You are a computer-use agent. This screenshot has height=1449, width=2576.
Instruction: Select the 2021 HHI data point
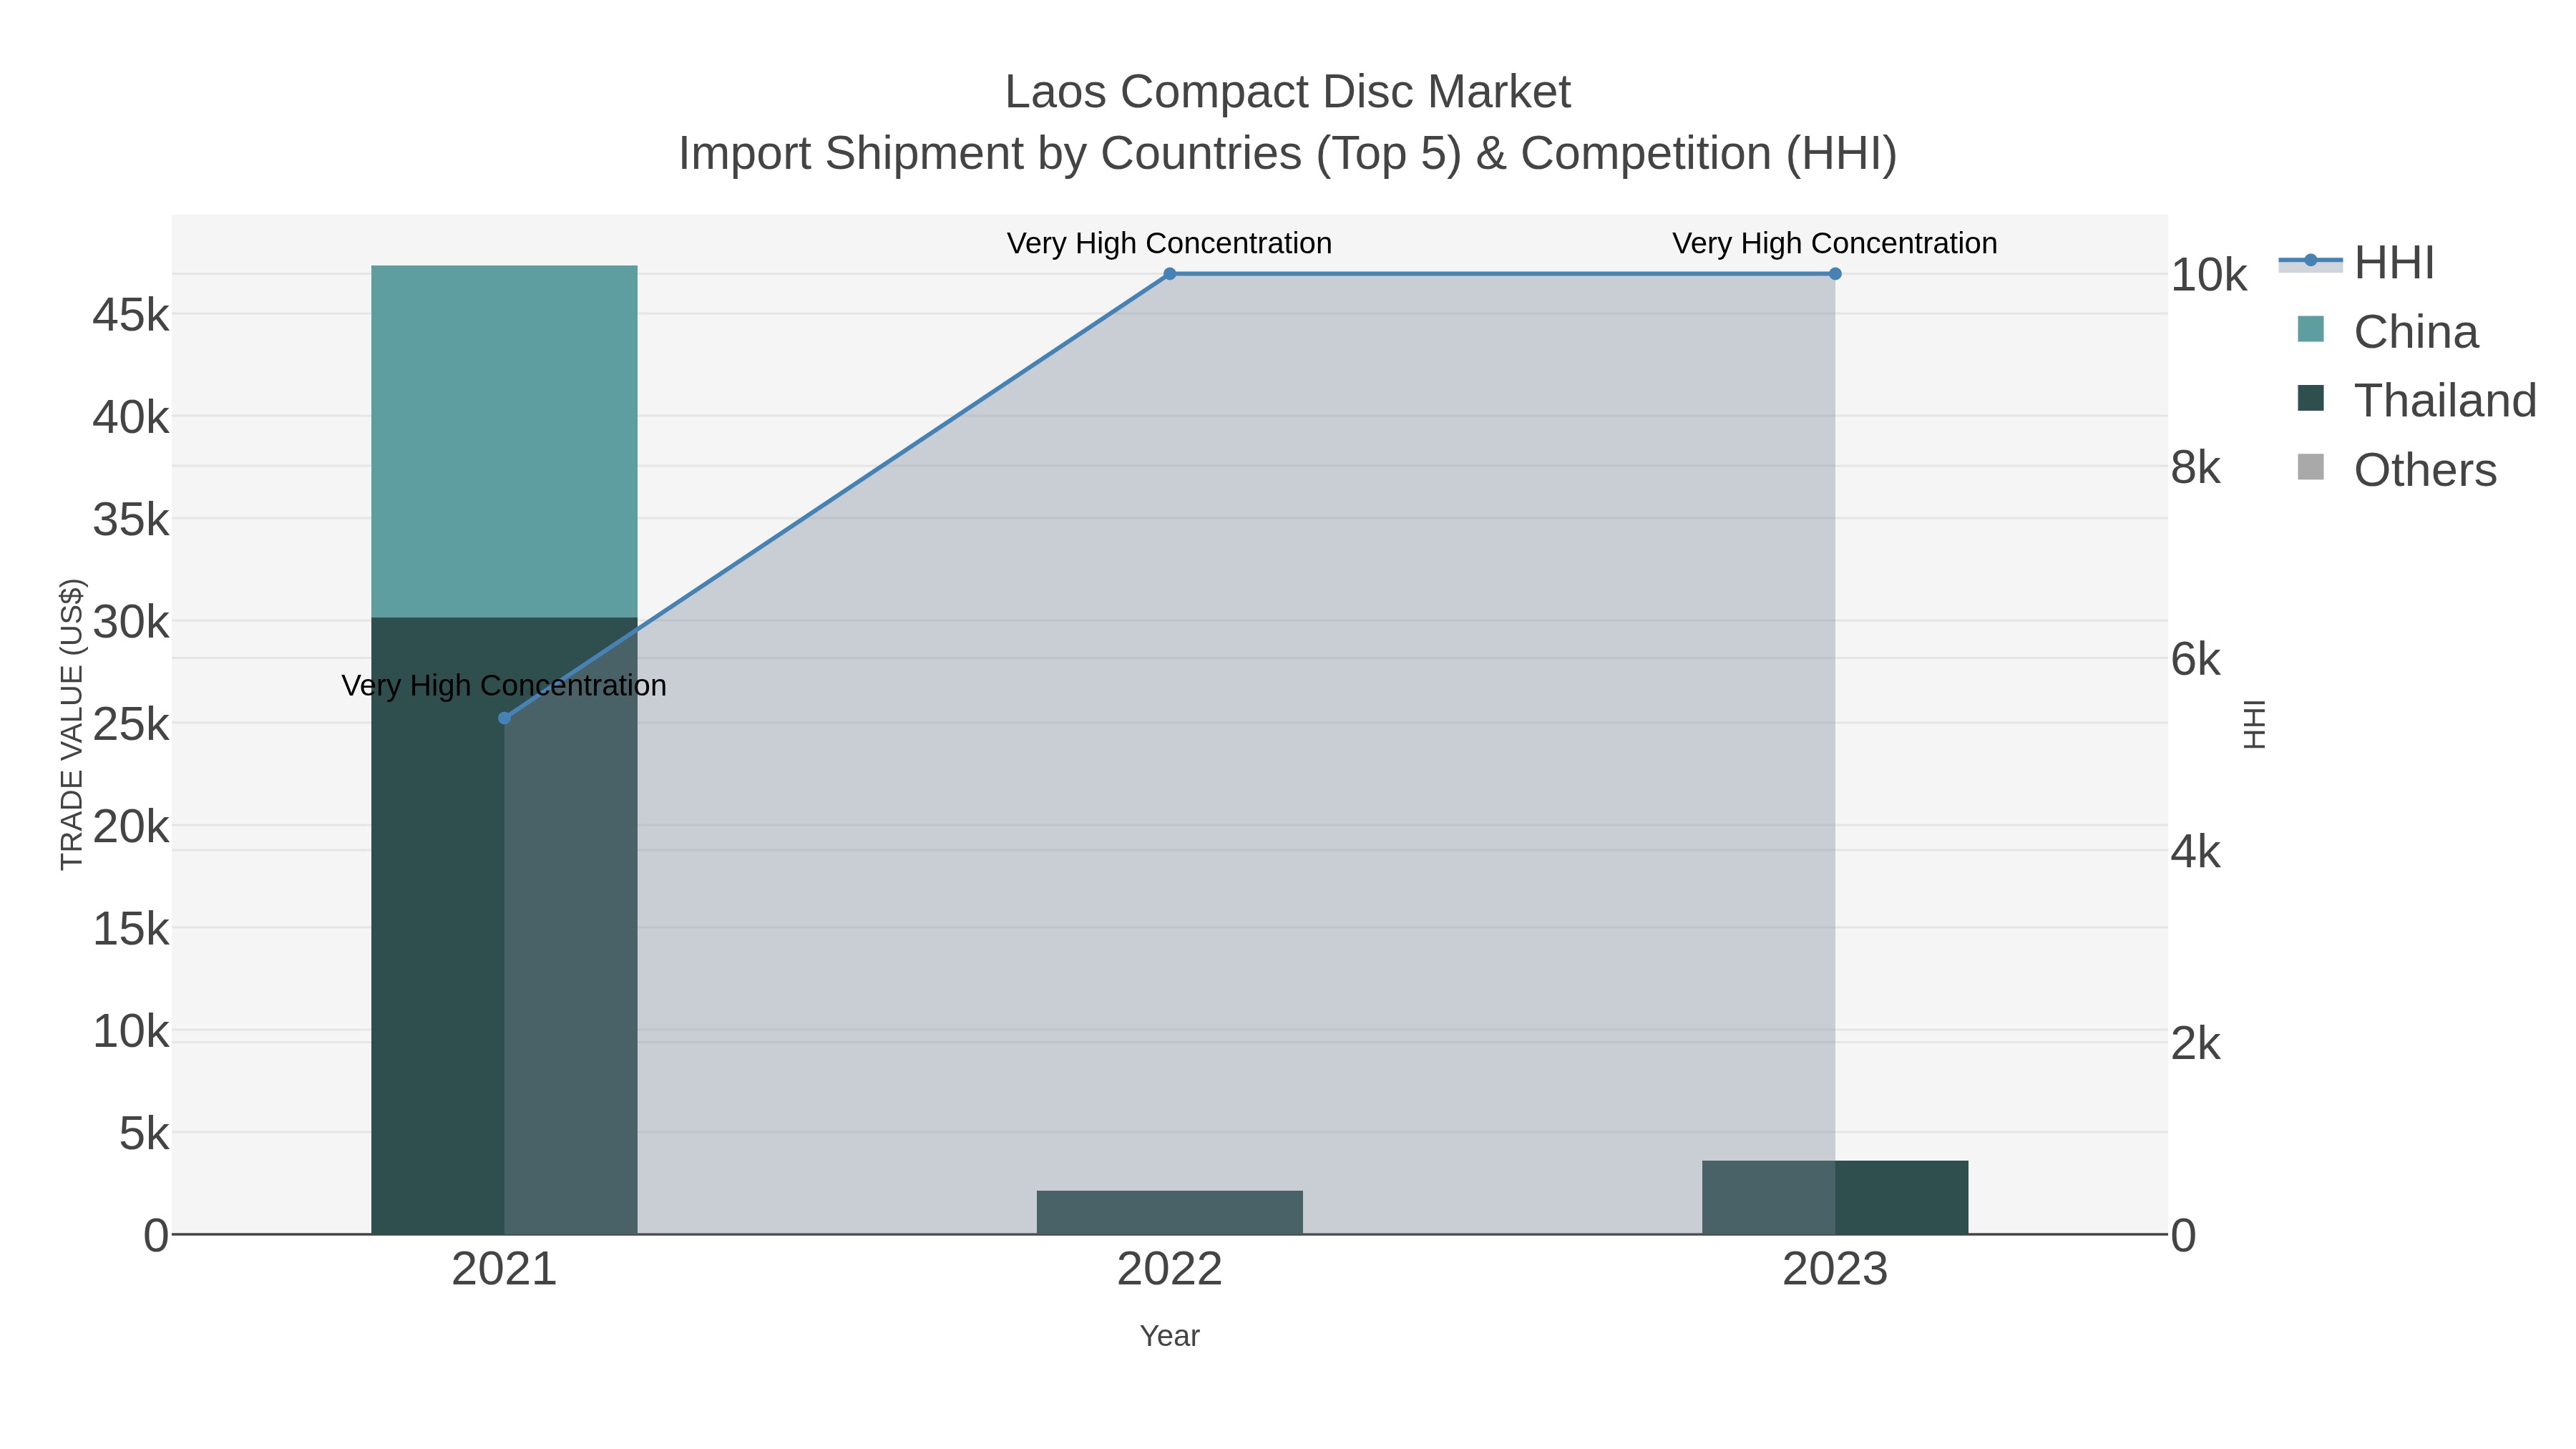click(x=504, y=718)
